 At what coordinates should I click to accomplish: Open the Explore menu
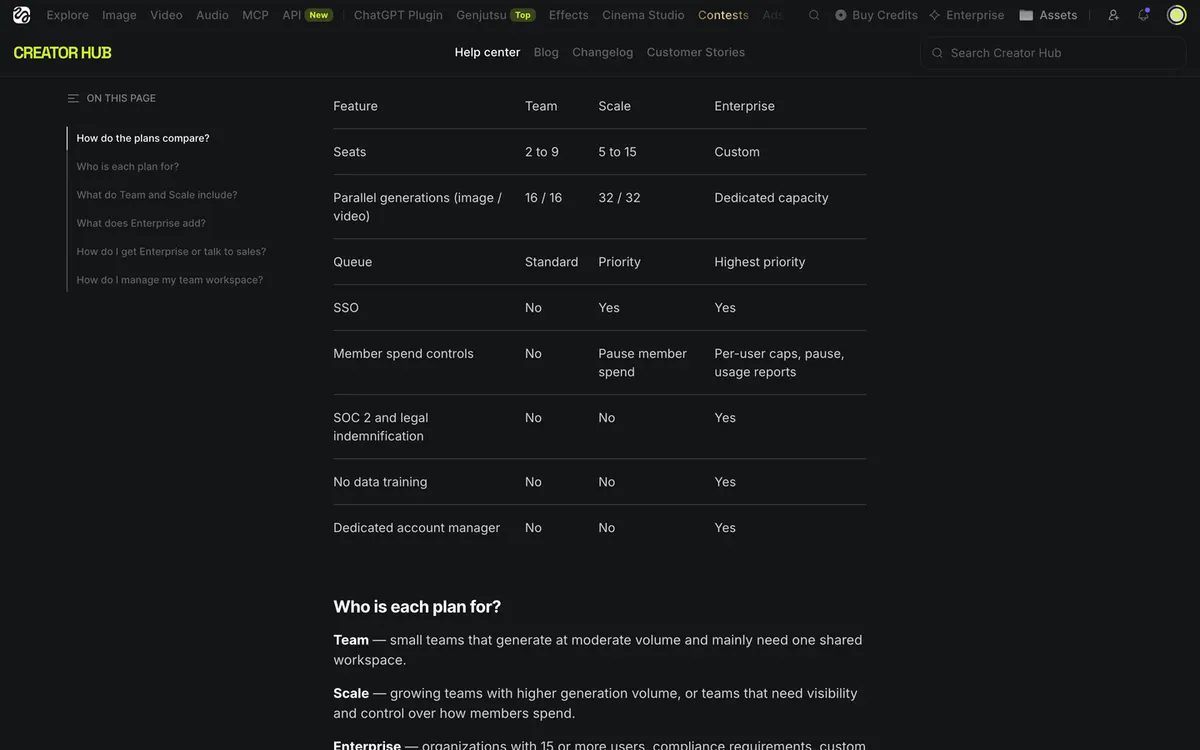pos(68,15)
